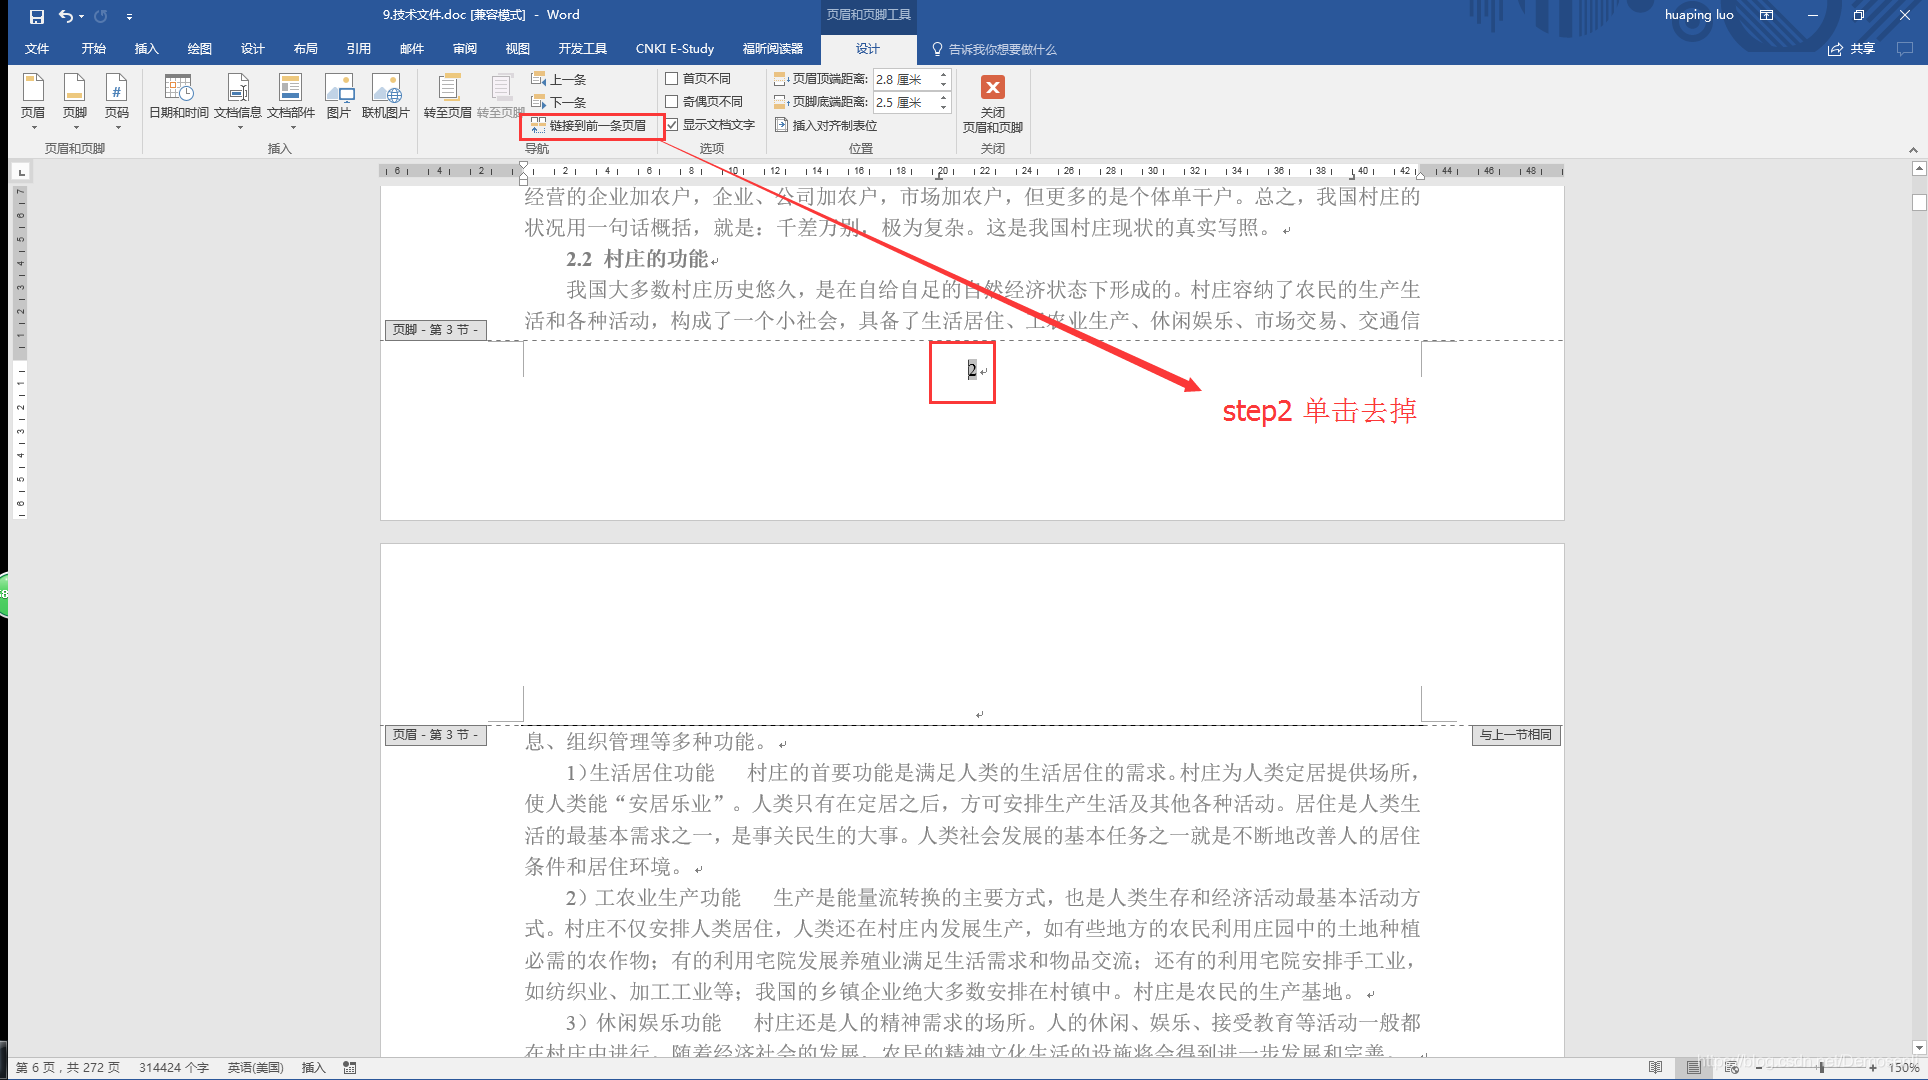Viewport: 1928px width, 1080px height.
Task: Open the 文件 menu
Action: point(37,49)
